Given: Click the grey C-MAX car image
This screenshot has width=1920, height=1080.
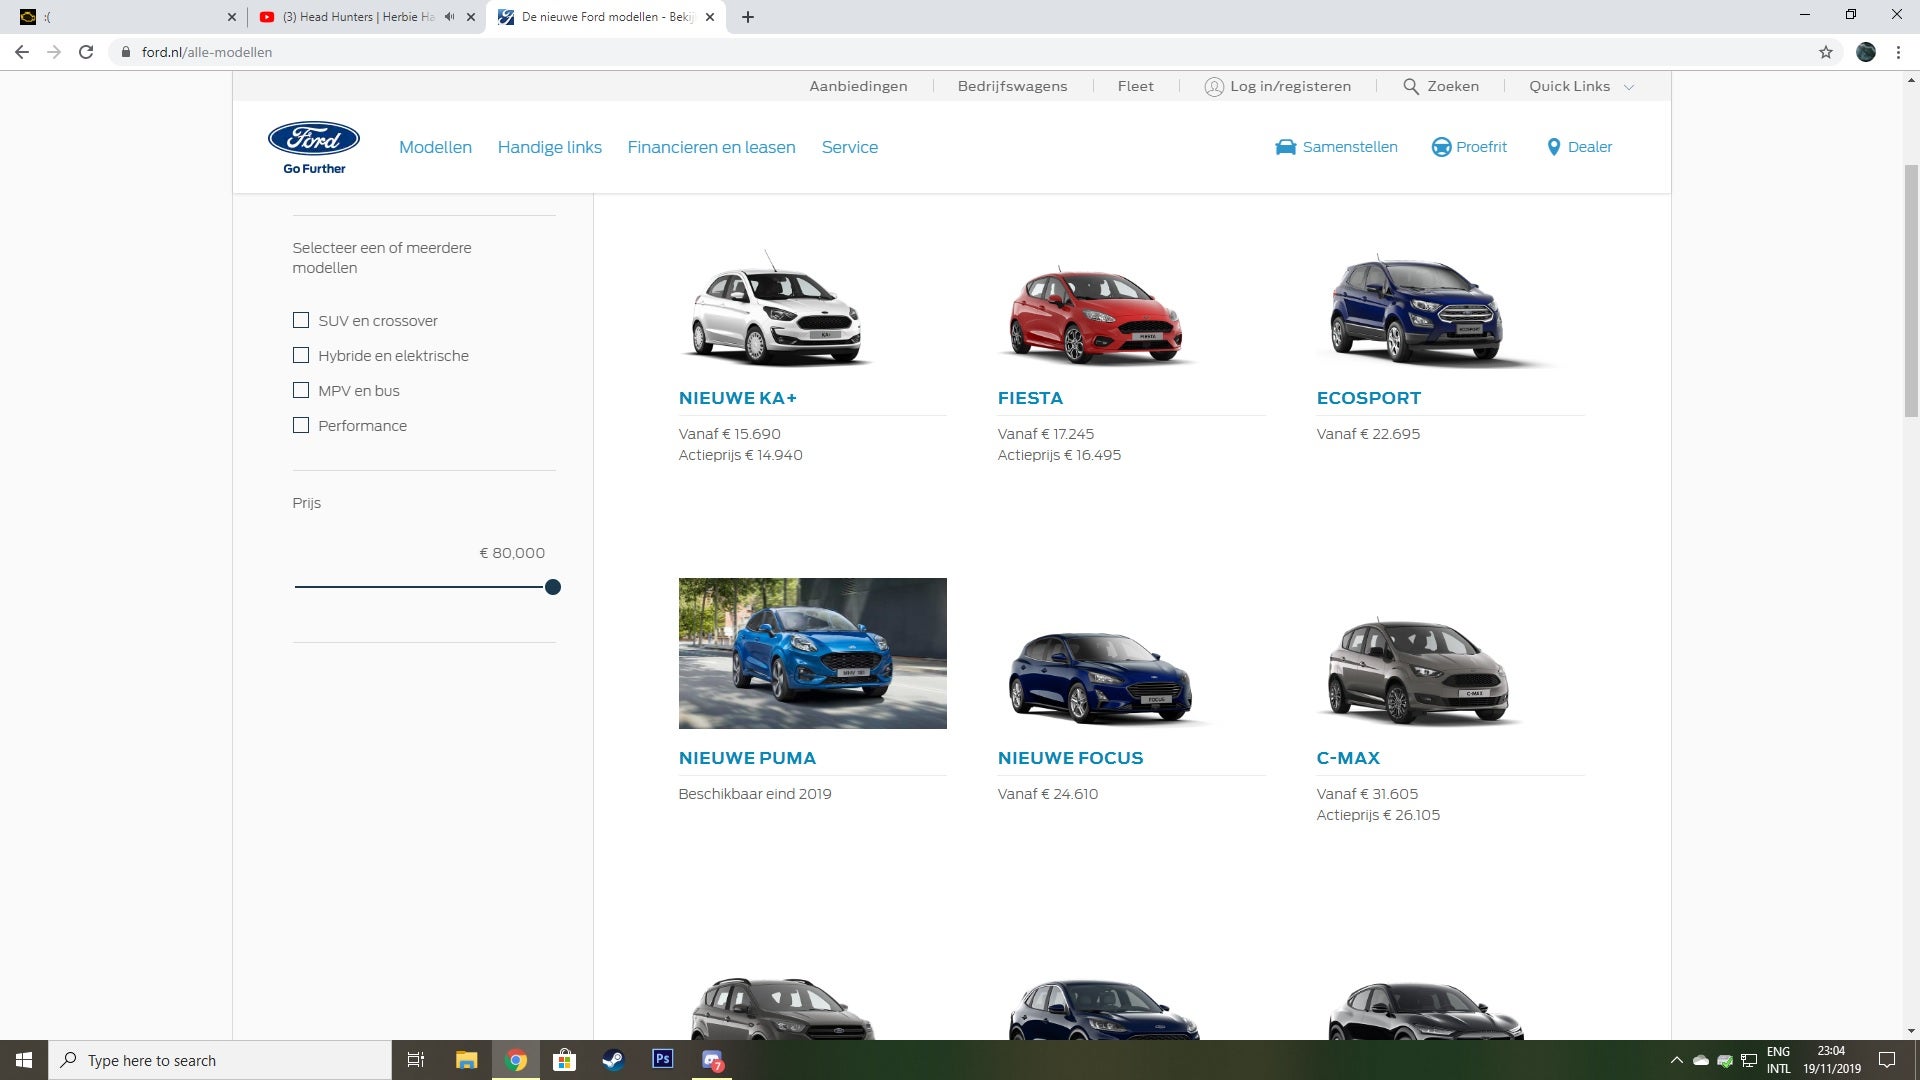Looking at the screenshot, I should pos(1418,672).
